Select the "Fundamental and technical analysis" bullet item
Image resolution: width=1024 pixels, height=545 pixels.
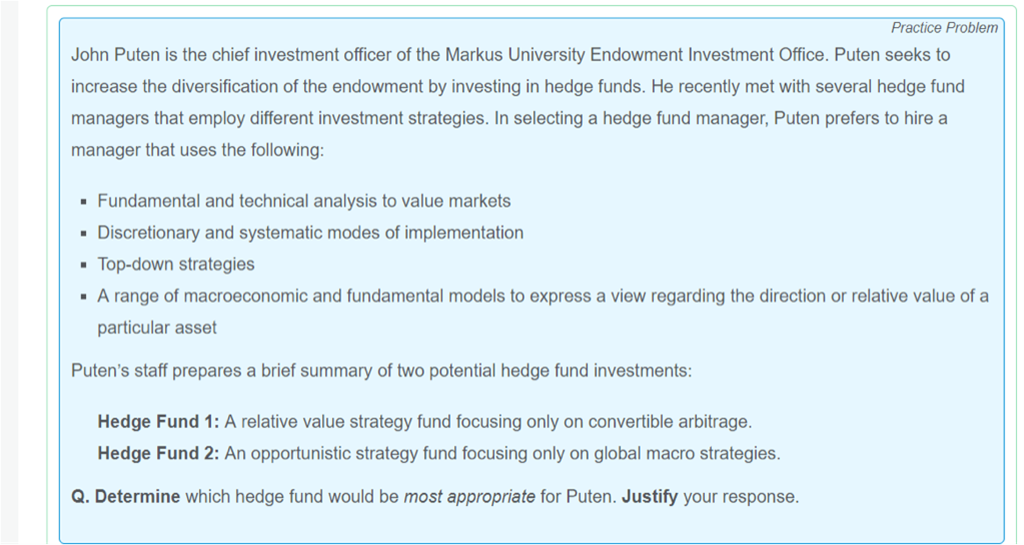304,201
